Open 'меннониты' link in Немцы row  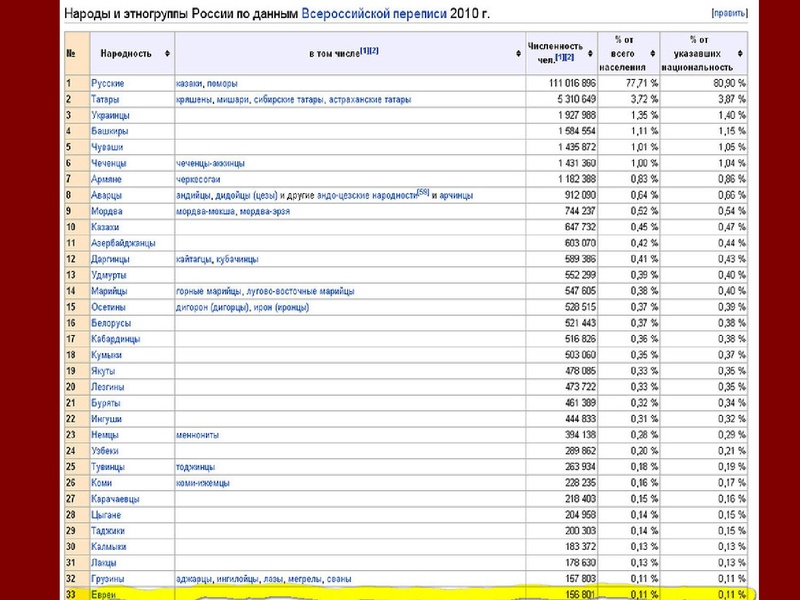click(201, 435)
